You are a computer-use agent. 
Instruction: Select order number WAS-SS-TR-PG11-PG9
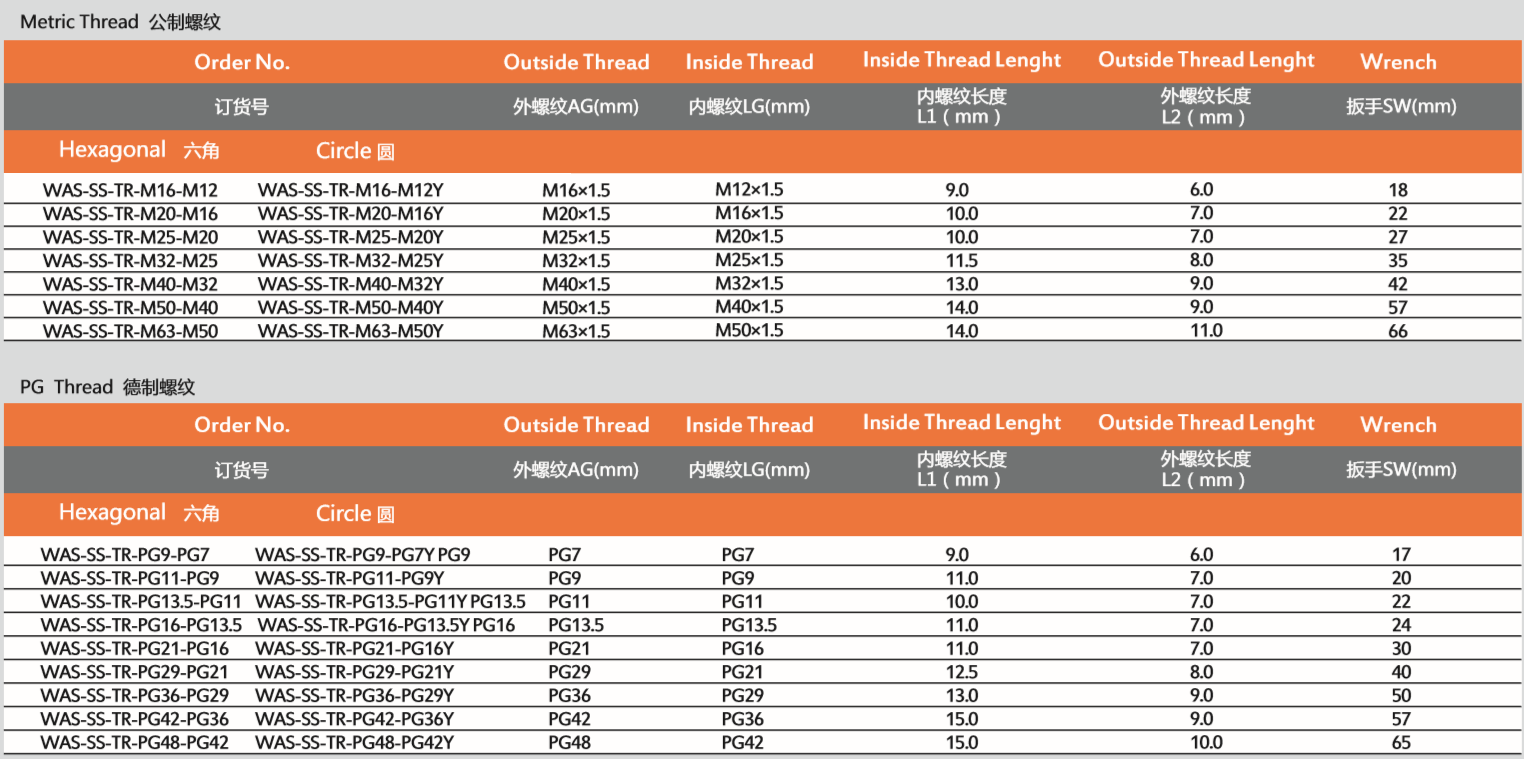pos(130,578)
